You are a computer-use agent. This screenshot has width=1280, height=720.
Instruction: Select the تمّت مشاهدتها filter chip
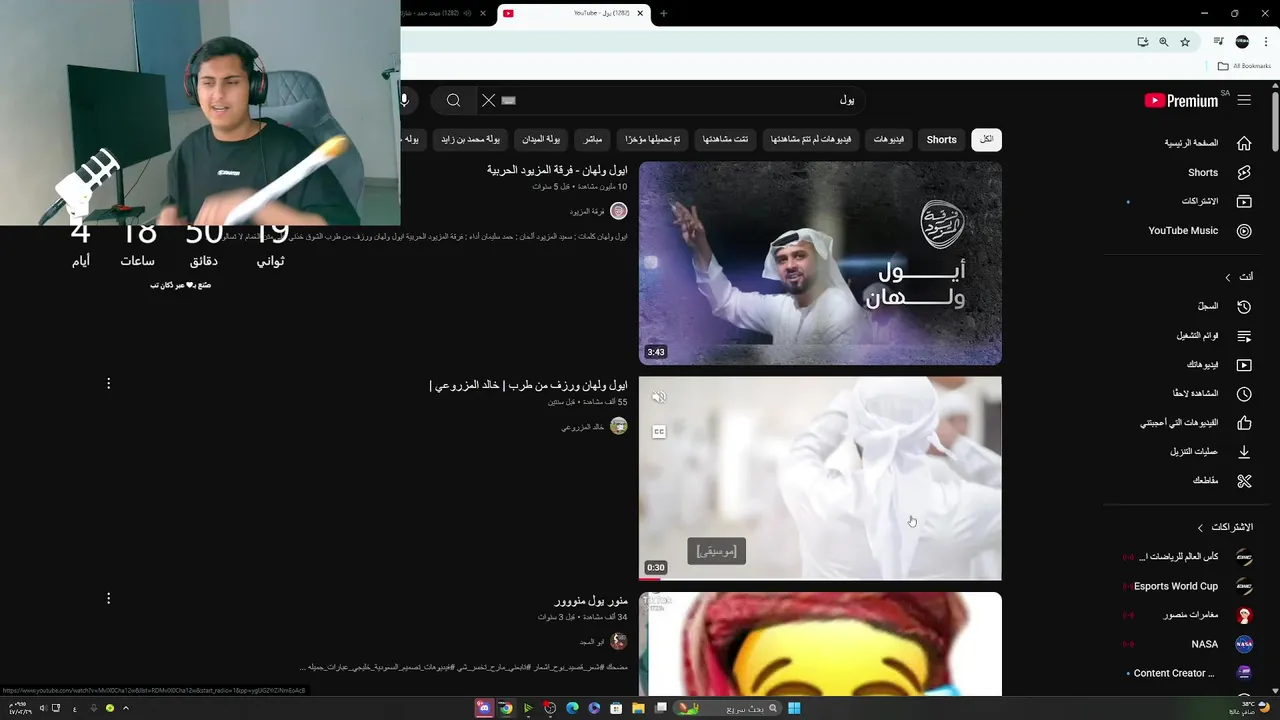(x=725, y=139)
